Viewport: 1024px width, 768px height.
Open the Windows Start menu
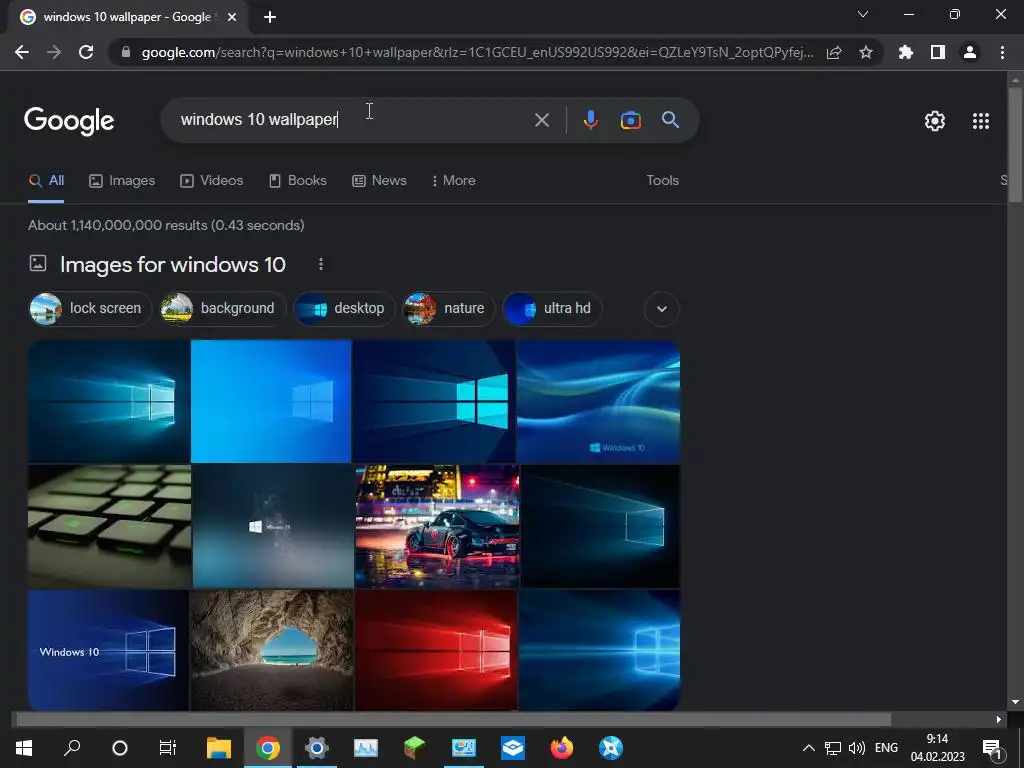tap(24, 748)
